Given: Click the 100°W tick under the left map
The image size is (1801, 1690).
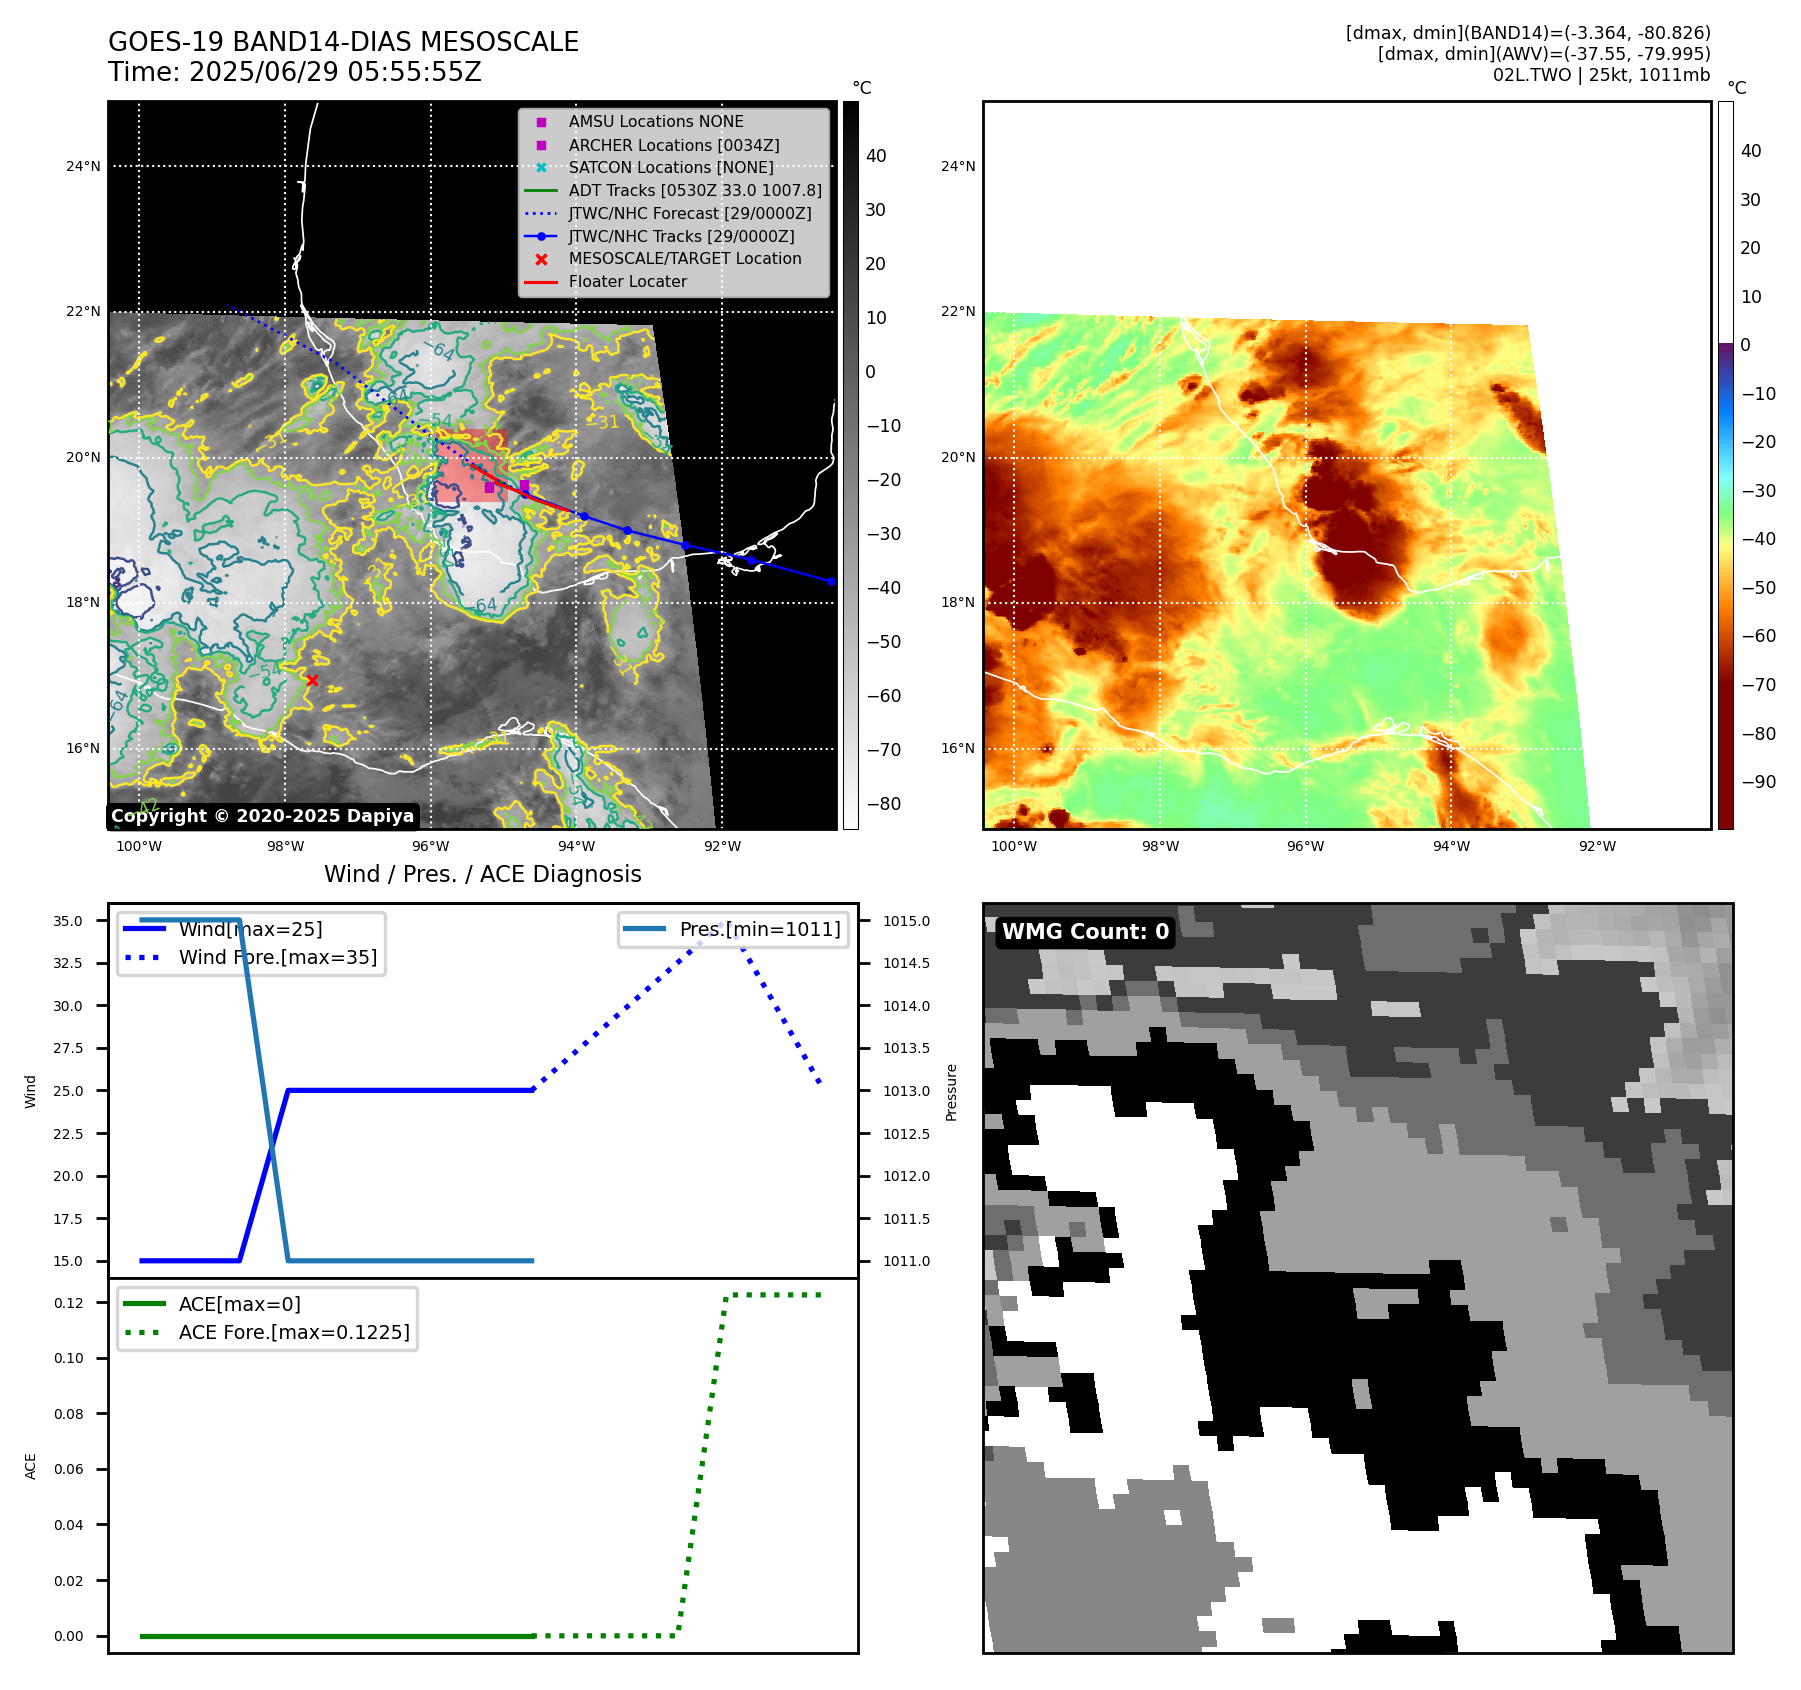Looking at the screenshot, I should click(x=139, y=846).
